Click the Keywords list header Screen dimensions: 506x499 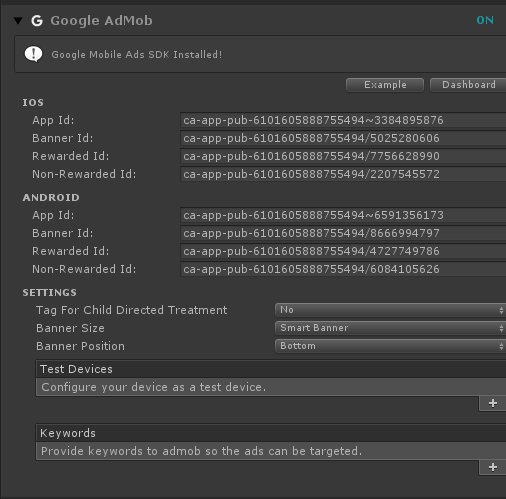pos(271,433)
